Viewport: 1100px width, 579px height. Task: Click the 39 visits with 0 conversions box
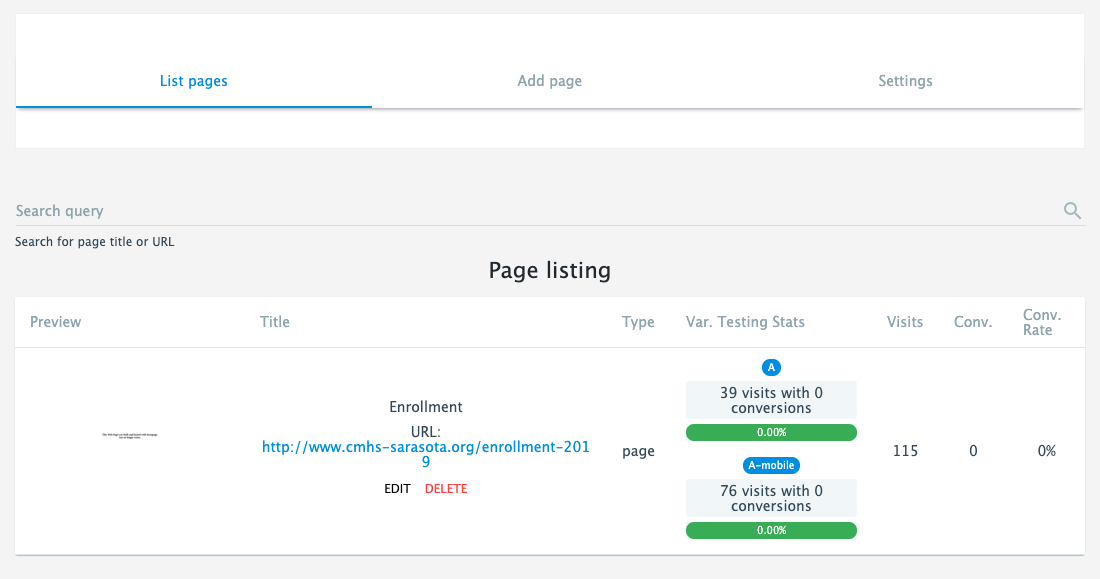(x=771, y=400)
